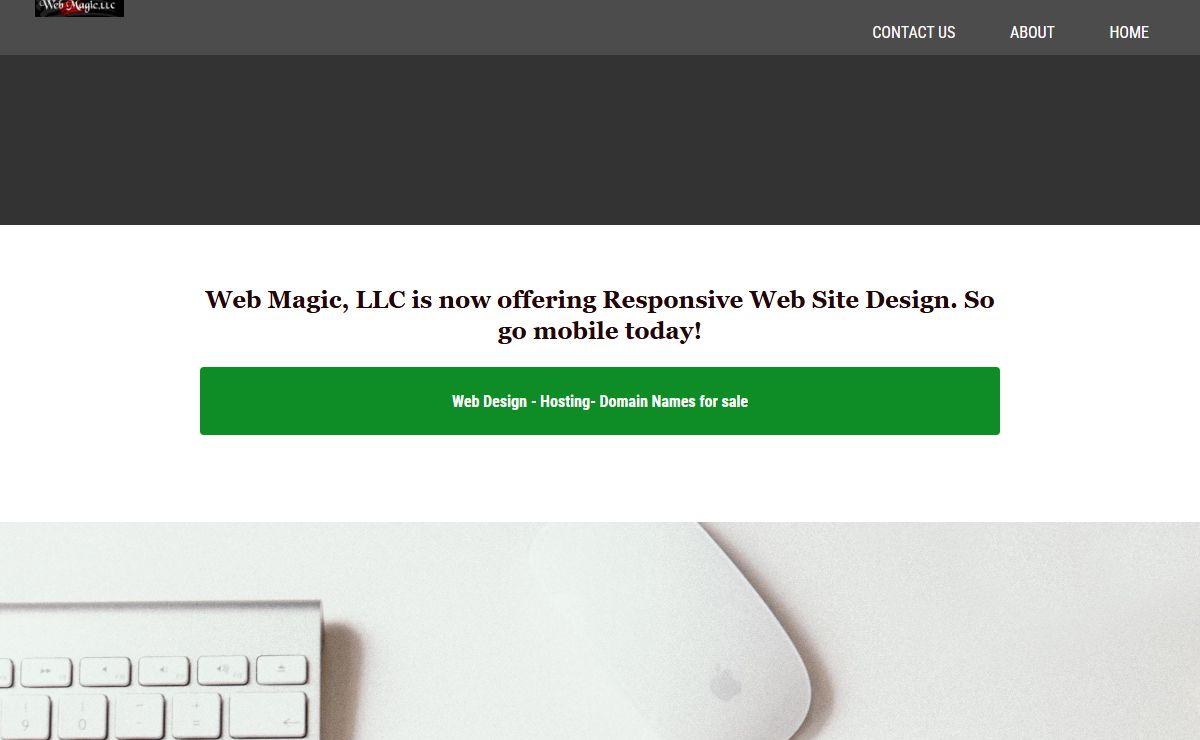Click the fast-forward key on the keyboard photo

(46, 671)
